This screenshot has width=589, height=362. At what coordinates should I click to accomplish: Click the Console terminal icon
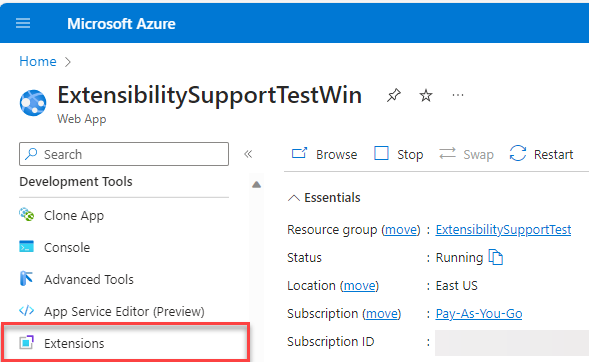point(27,247)
